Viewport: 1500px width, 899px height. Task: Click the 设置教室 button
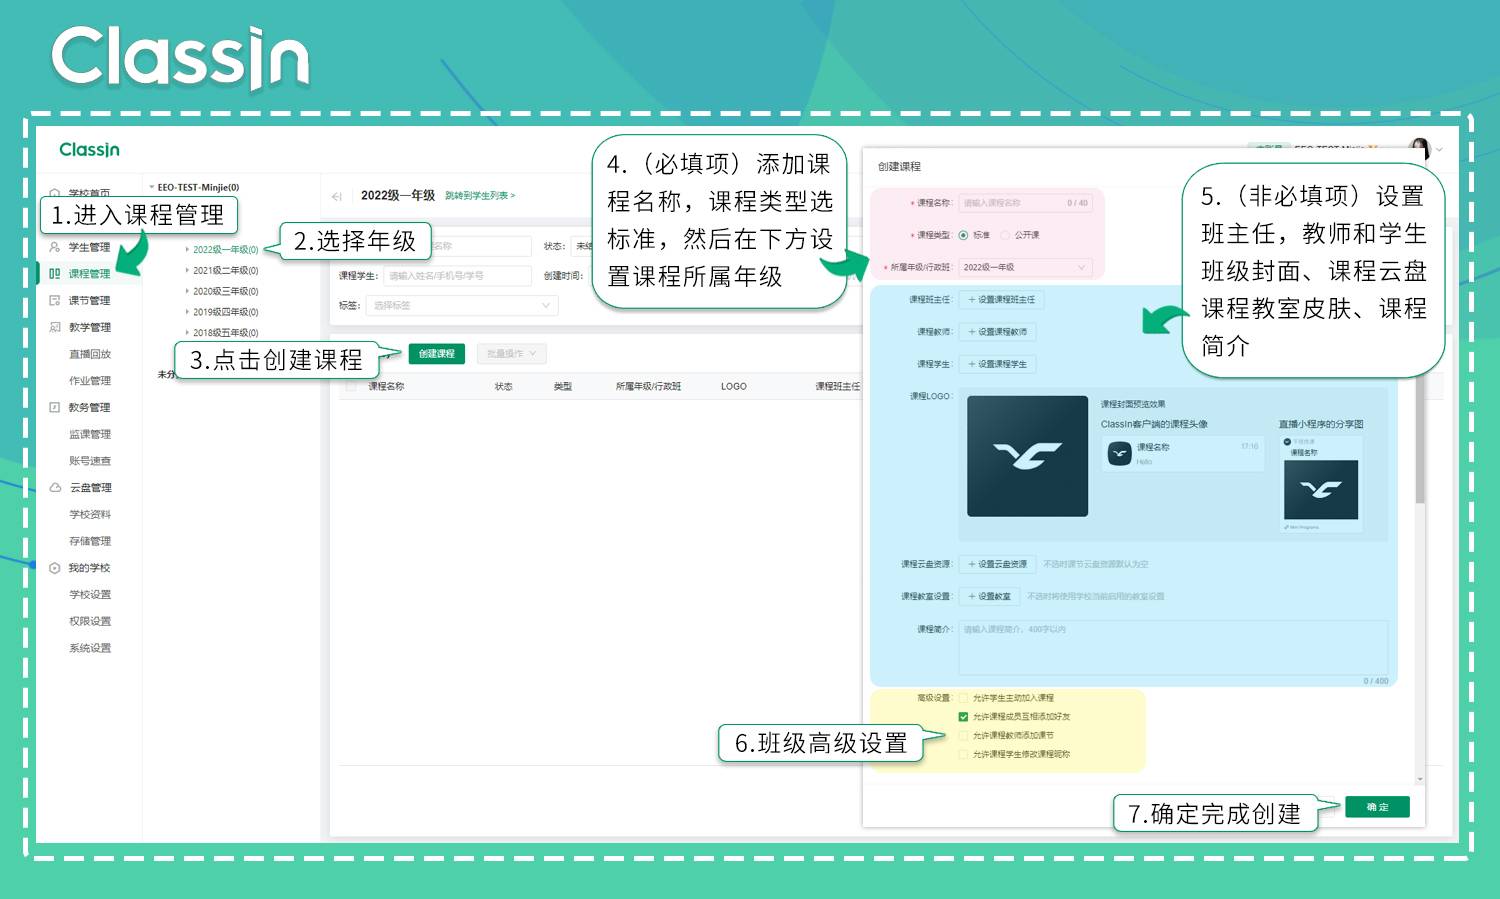pyautogui.click(x=989, y=596)
